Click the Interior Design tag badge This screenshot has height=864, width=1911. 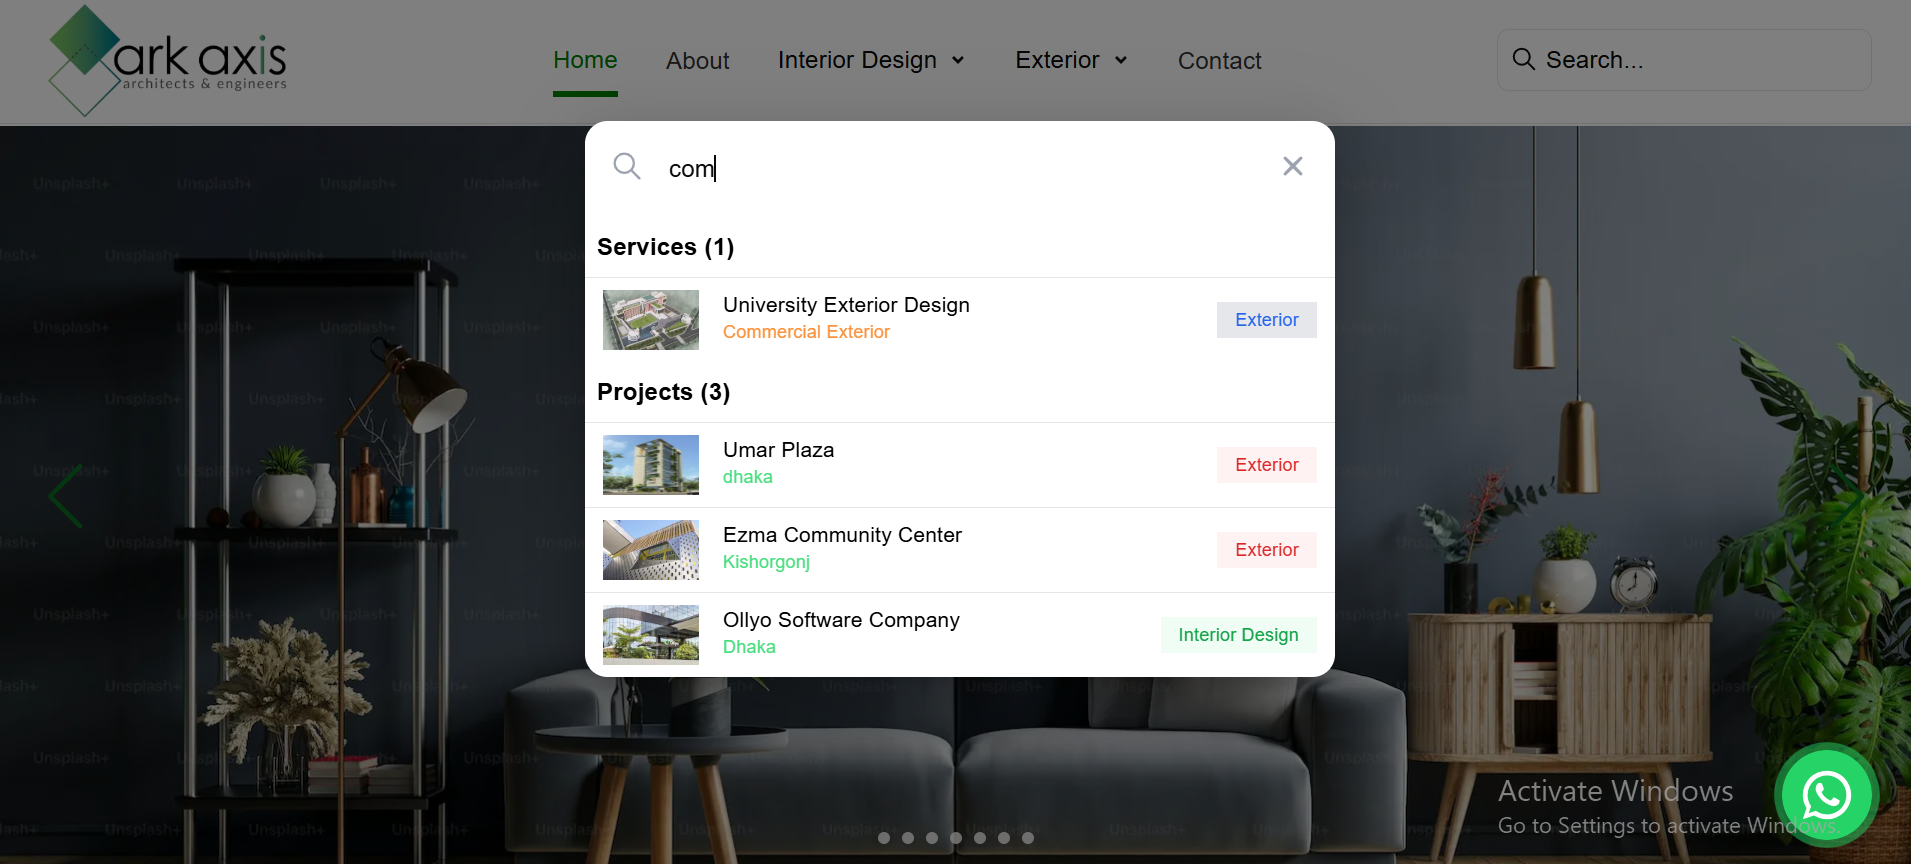click(1238, 635)
